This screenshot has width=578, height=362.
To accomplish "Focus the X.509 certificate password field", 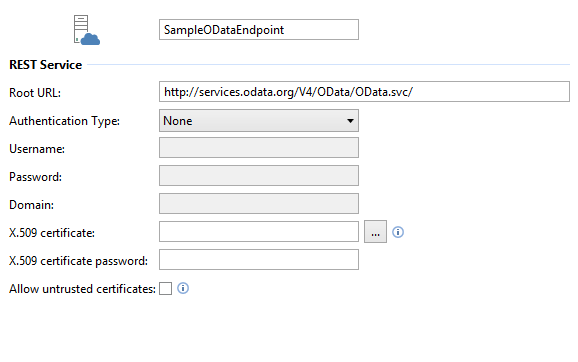I will tap(259, 260).
